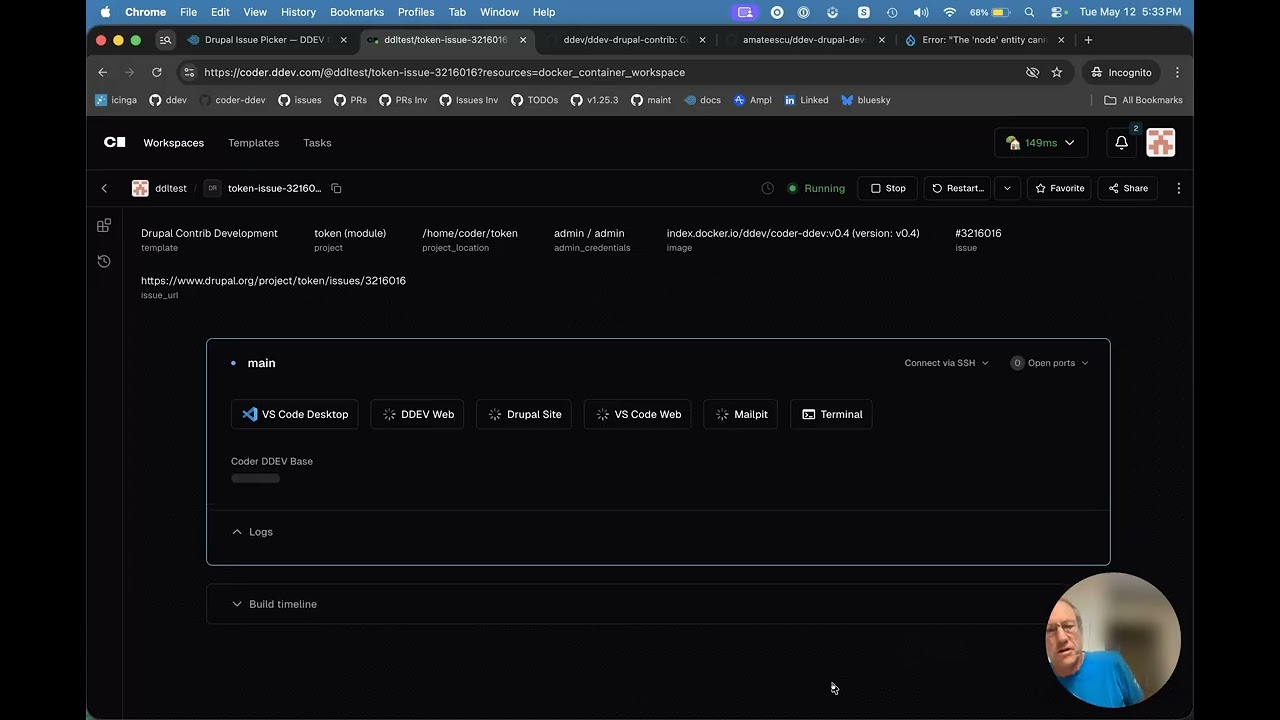Image resolution: width=1280 pixels, height=720 pixels.
Task: Click the Incognito indicator
Action: [x=1121, y=72]
